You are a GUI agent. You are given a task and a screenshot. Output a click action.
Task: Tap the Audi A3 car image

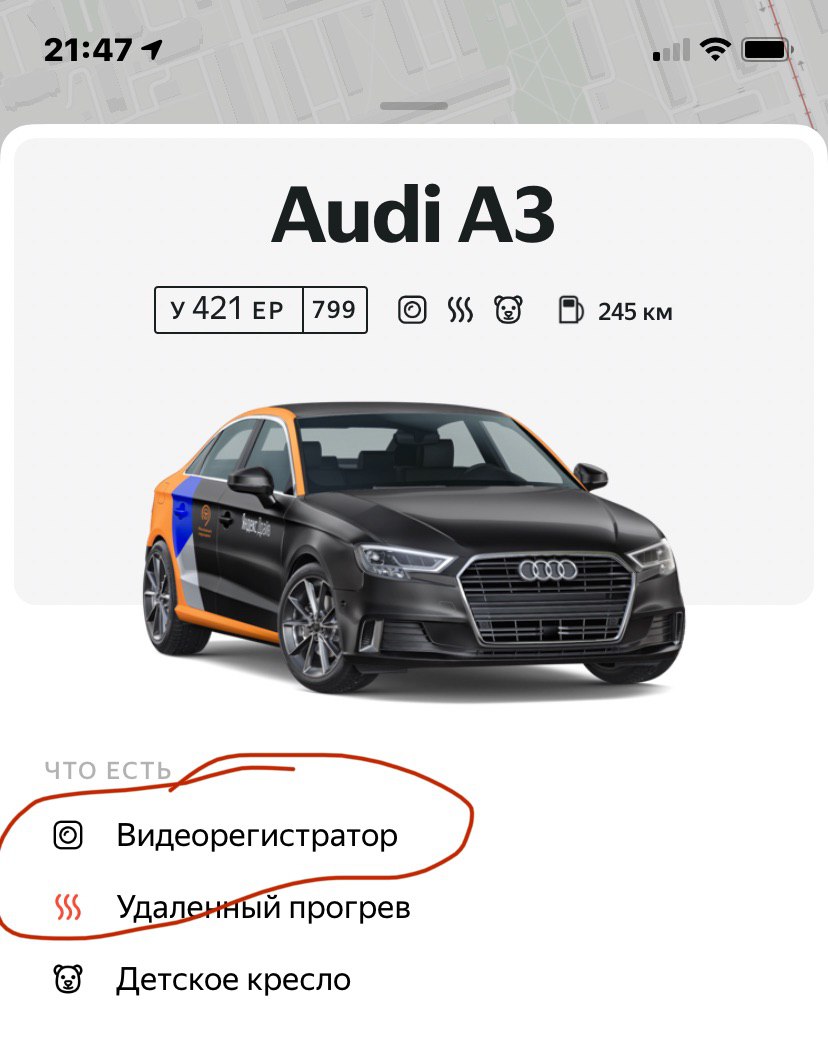pyautogui.click(x=414, y=547)
